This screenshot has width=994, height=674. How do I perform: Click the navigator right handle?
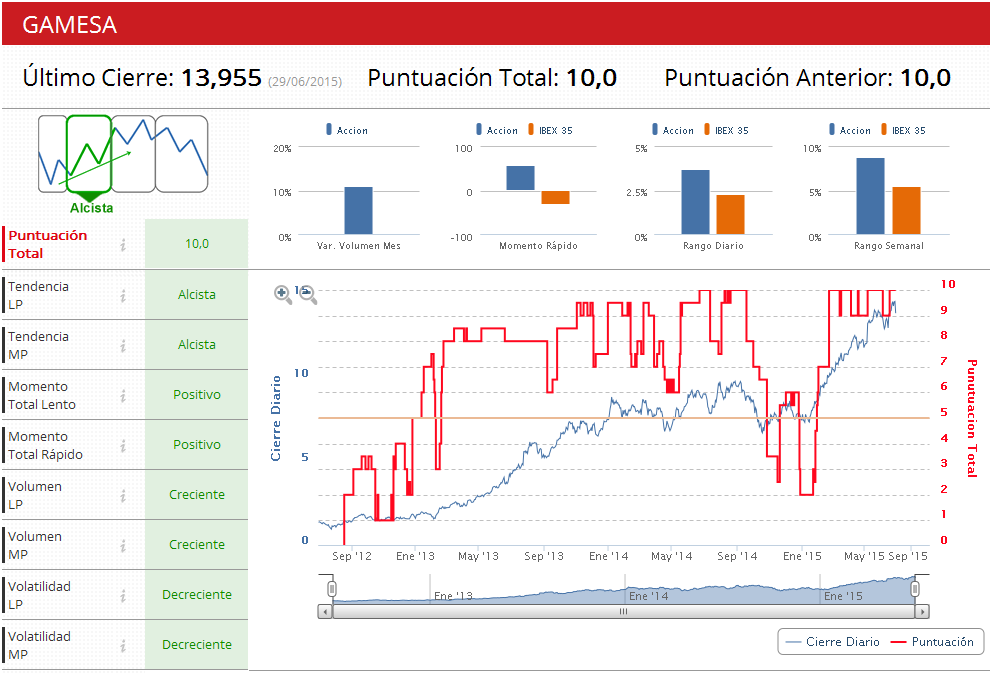[915, 589]
